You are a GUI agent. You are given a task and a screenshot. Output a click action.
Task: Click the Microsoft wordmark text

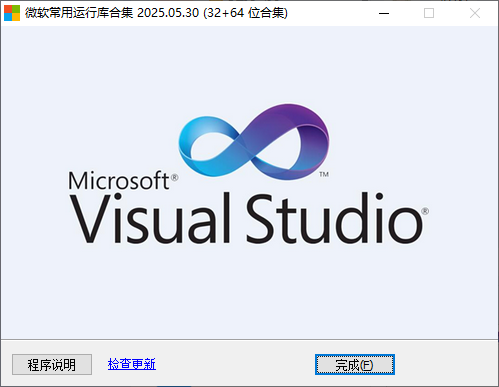coord(119,181)
